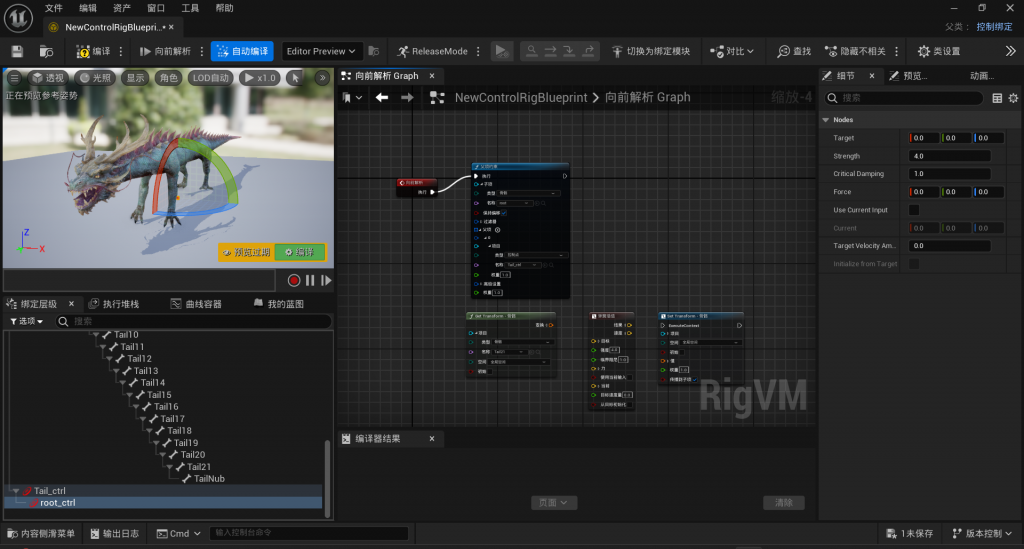Click the 查找 find button

tap(793, 51)
